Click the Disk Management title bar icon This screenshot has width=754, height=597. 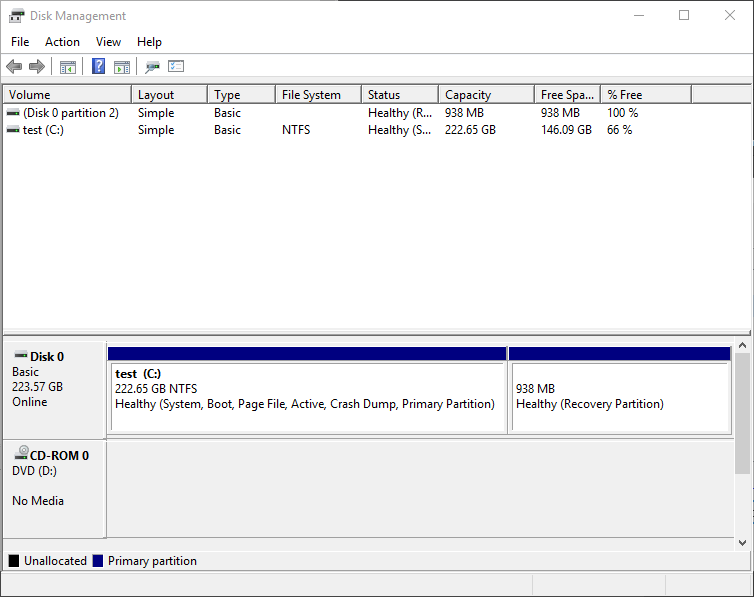pyautogui.click(x=17, y=16)
